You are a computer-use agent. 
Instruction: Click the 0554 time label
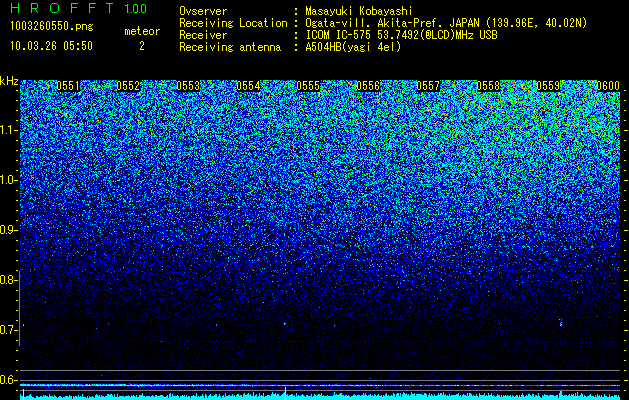click(248, 86)
